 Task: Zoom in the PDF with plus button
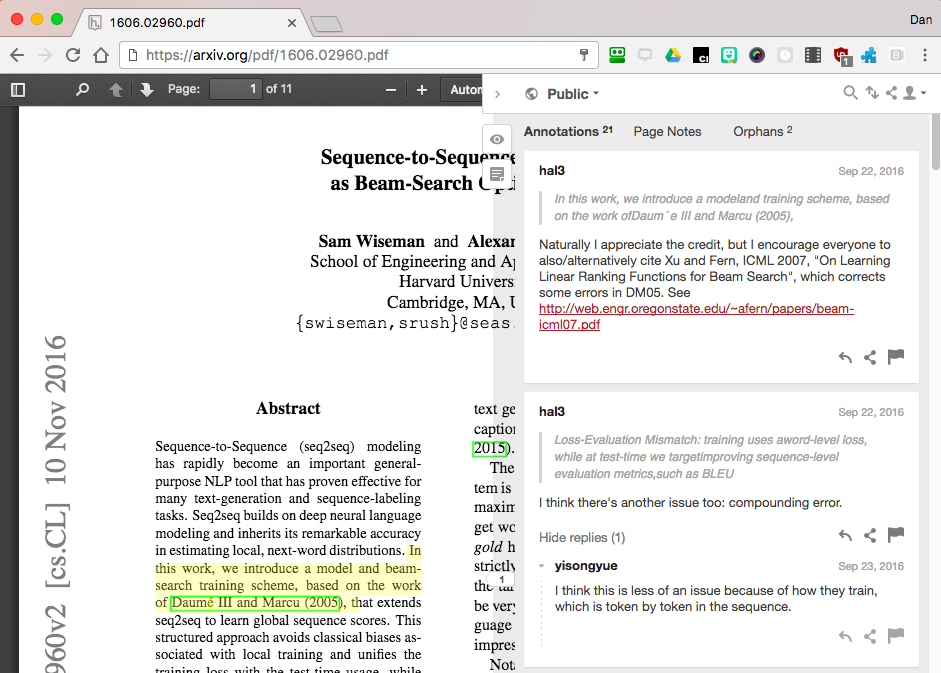click(x=422, y=90)
